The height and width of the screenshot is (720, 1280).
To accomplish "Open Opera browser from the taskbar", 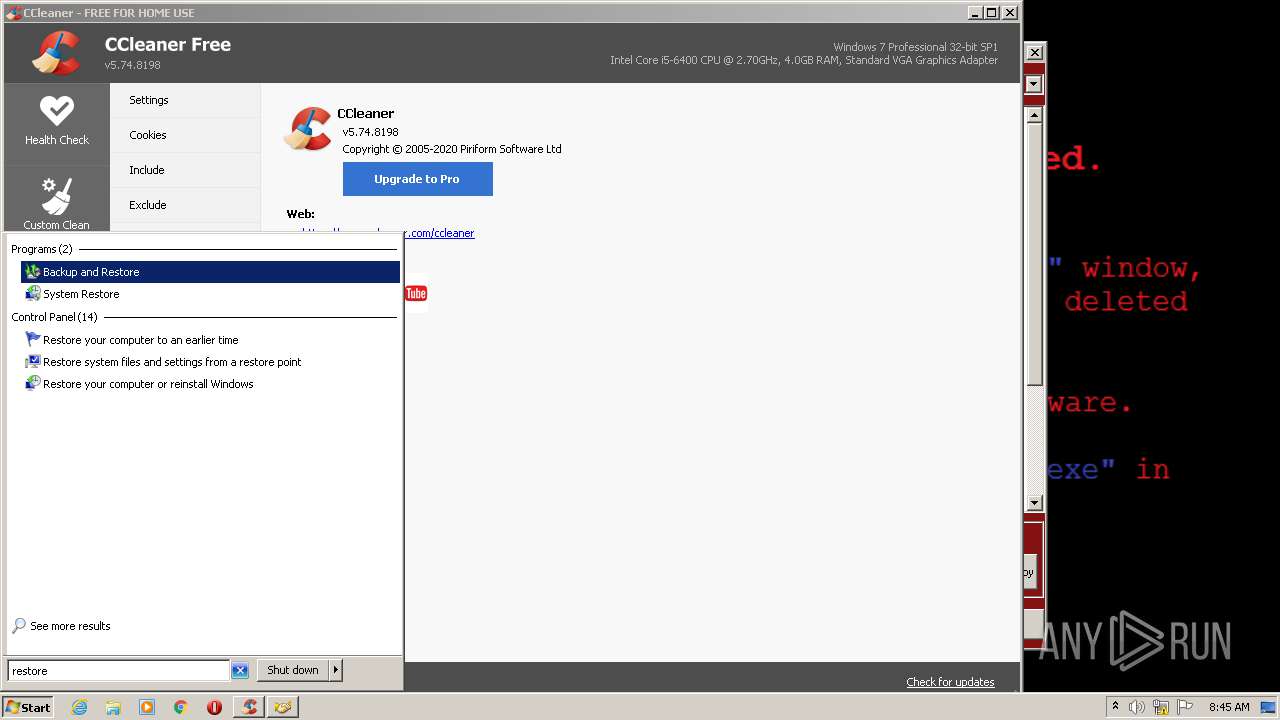I will [214, 707].
